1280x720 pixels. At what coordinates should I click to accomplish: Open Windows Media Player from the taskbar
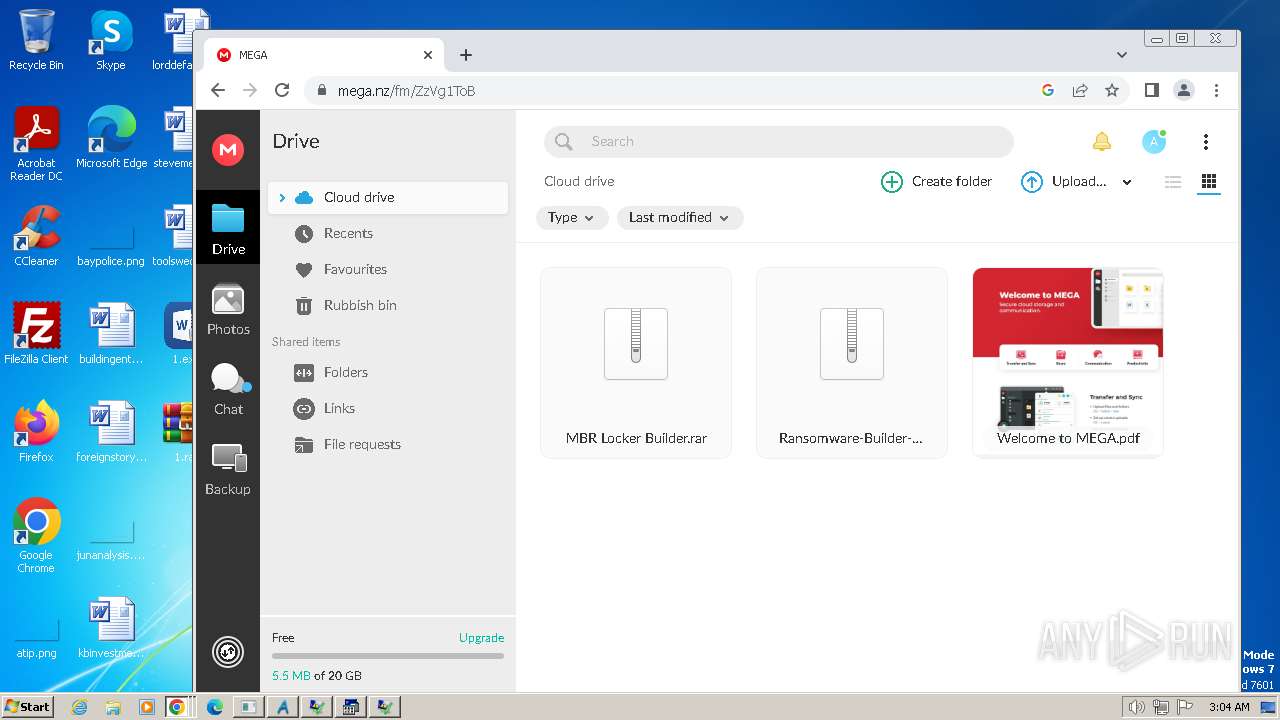pos(146,707)
